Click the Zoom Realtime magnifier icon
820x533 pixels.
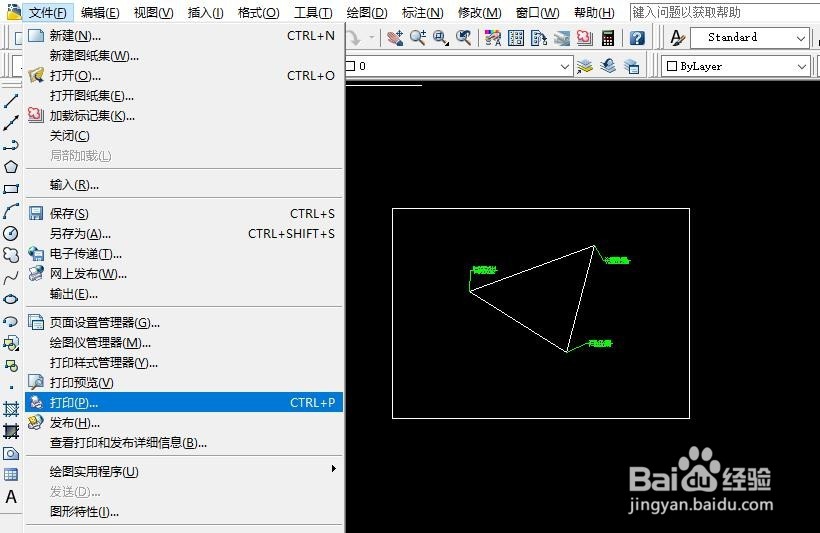click(418, 38)
